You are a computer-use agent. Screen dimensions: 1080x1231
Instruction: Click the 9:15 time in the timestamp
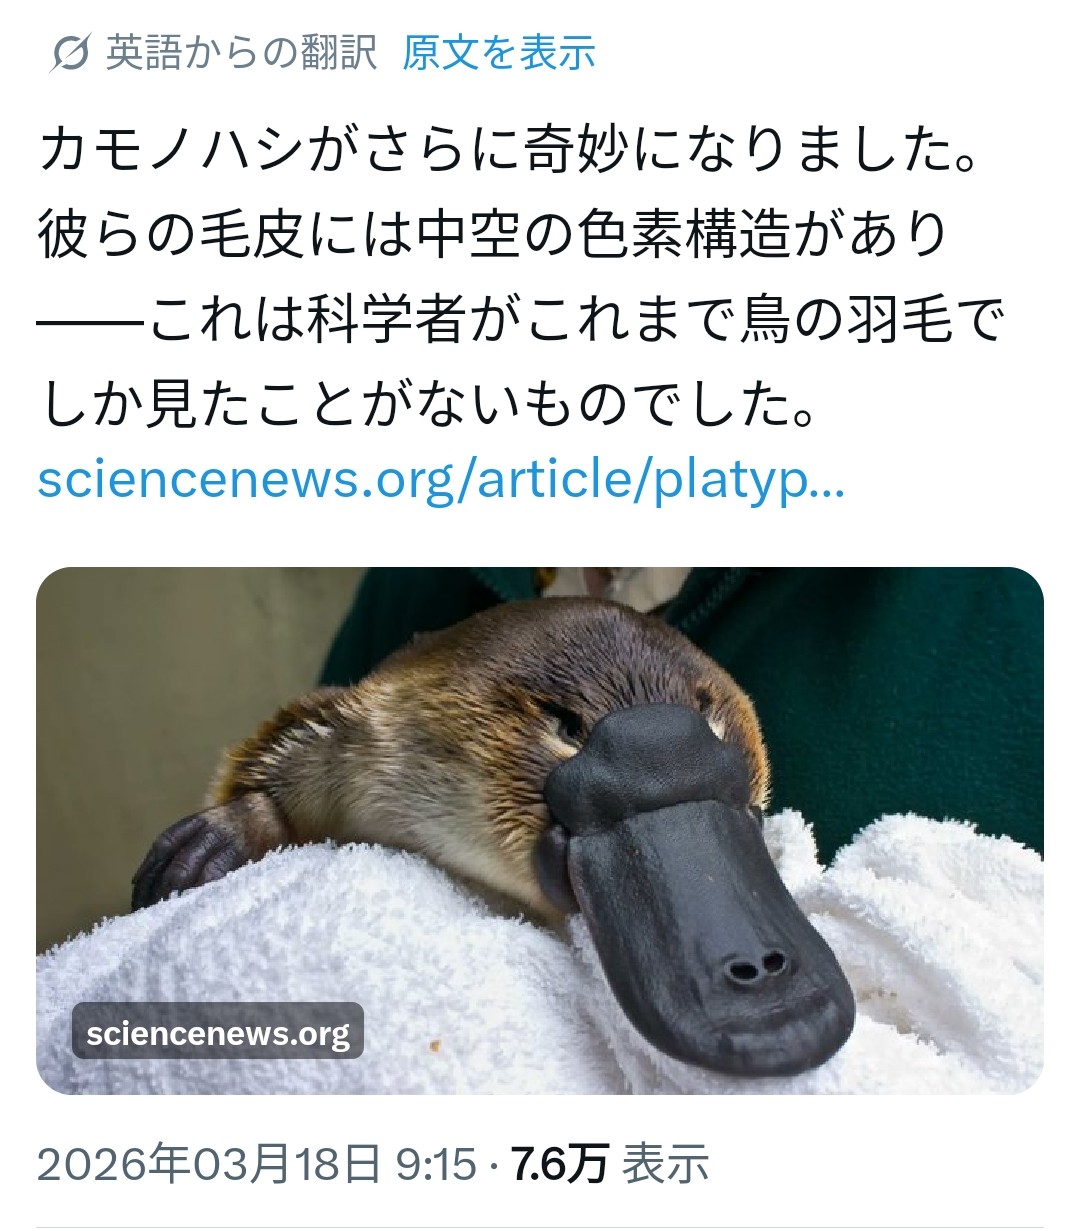(x=437, y=1163)
